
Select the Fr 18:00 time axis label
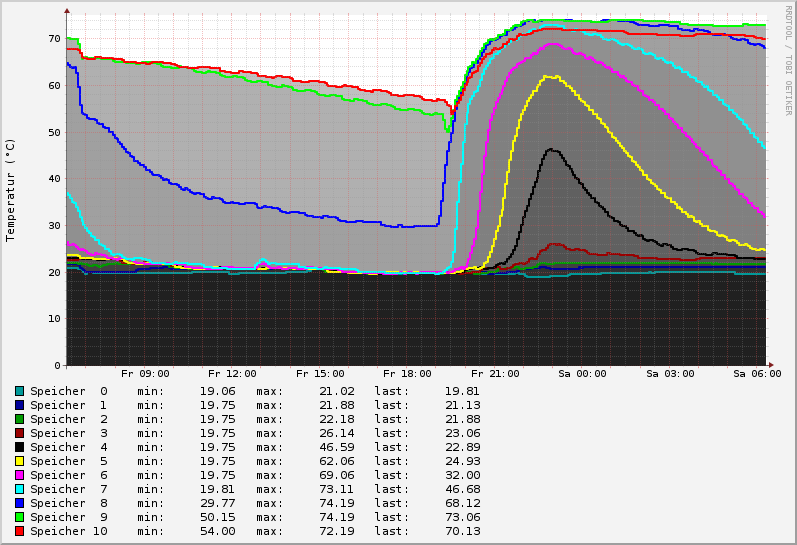coord(407,374)
